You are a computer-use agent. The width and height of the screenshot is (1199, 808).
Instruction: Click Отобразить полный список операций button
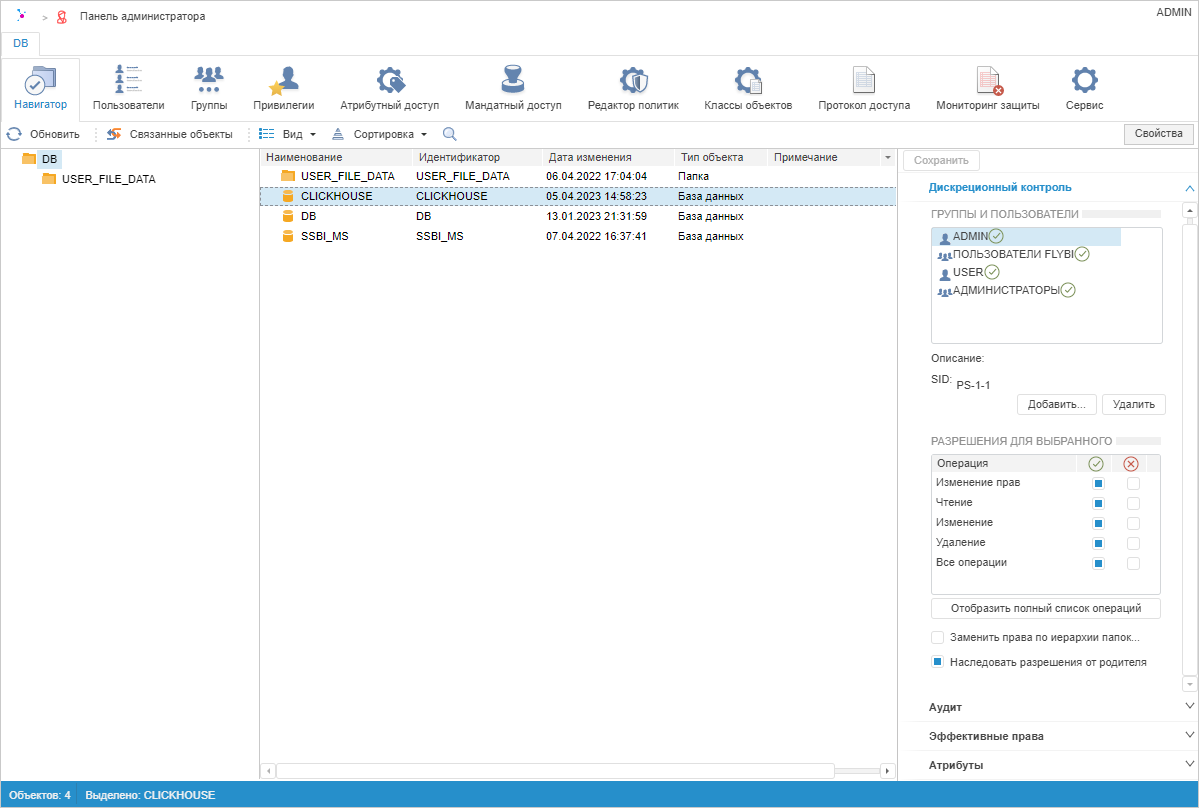click(1045, 609)
